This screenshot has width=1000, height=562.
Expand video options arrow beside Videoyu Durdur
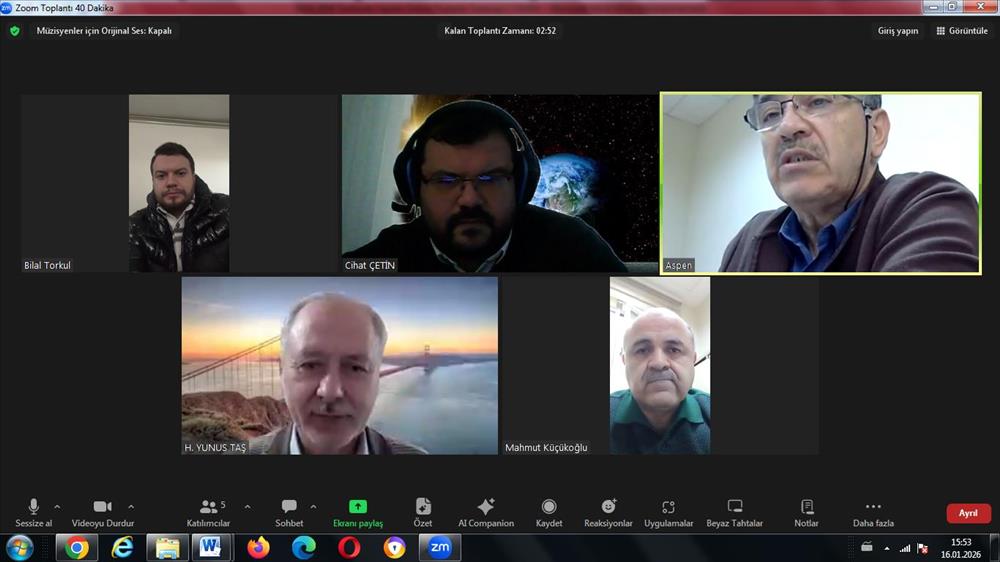pyautogui.click(x=131, y=506)
